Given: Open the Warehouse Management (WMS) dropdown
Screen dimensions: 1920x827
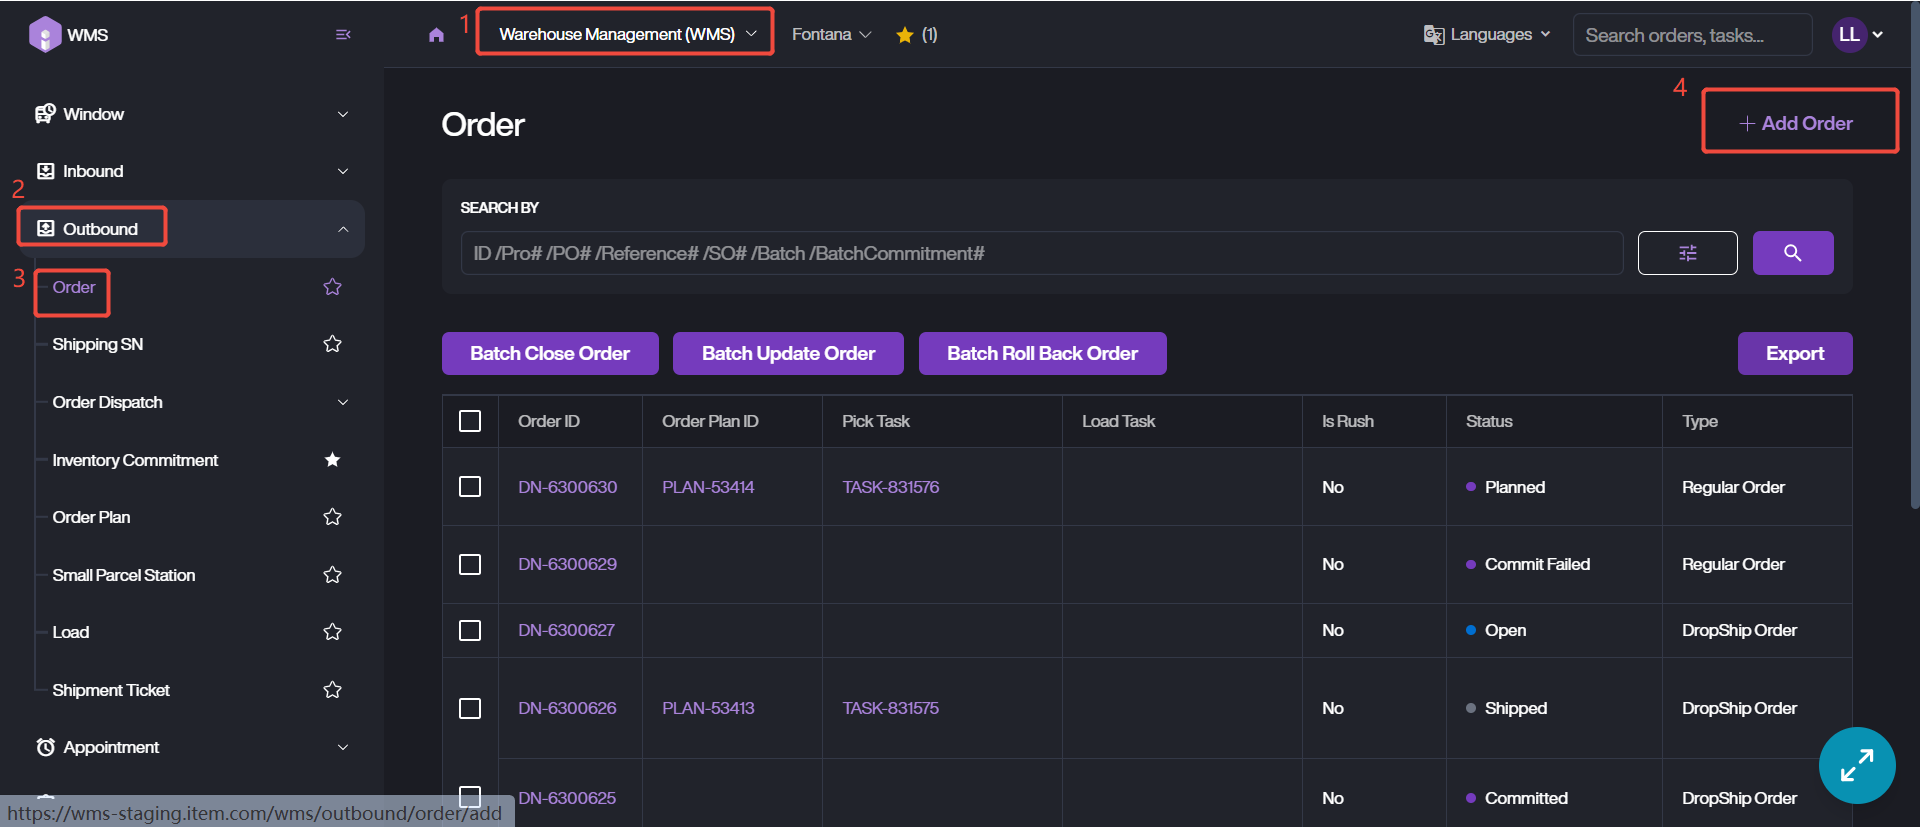Looking at the screenshot, I should click(626, 34).
